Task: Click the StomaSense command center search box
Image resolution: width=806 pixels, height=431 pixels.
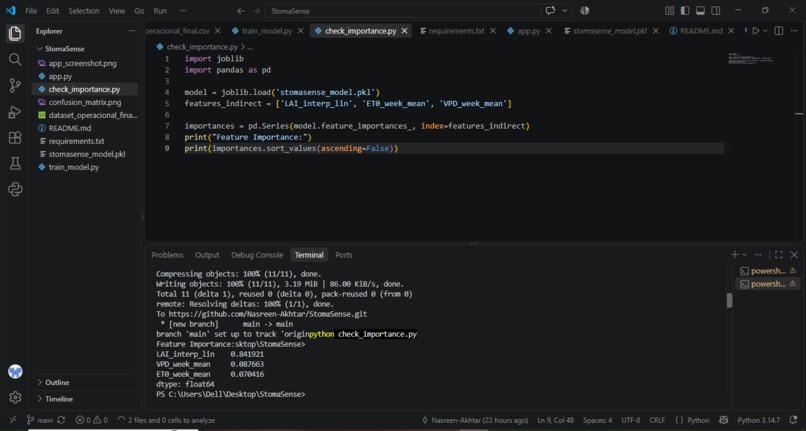Action: (403, 11)
